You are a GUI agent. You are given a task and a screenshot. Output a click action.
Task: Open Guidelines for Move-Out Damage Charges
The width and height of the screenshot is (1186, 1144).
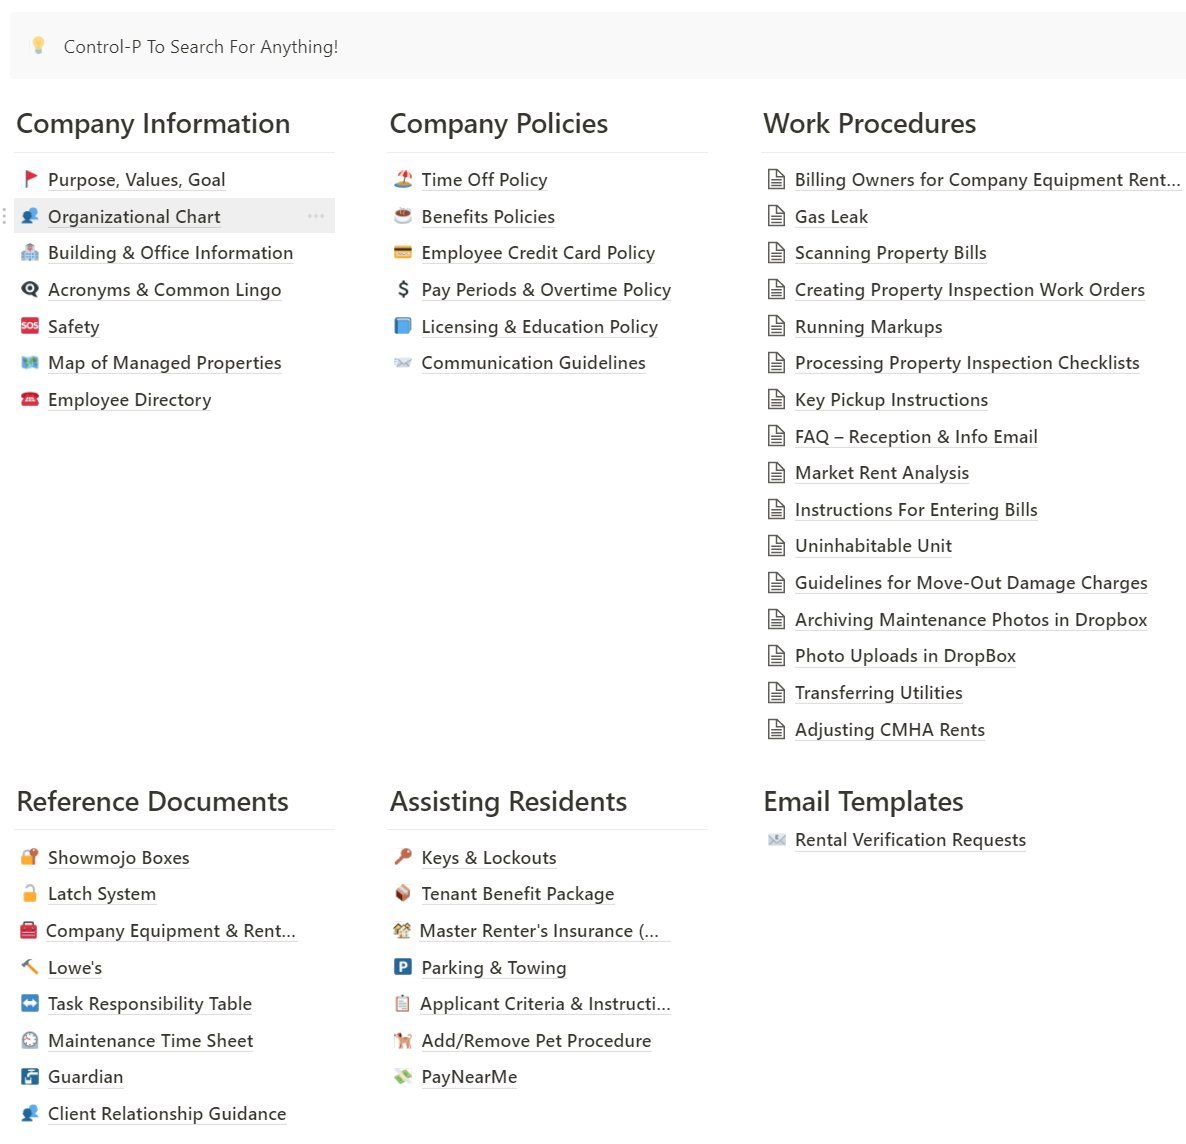pyautogui.click(x=971, y=583)
